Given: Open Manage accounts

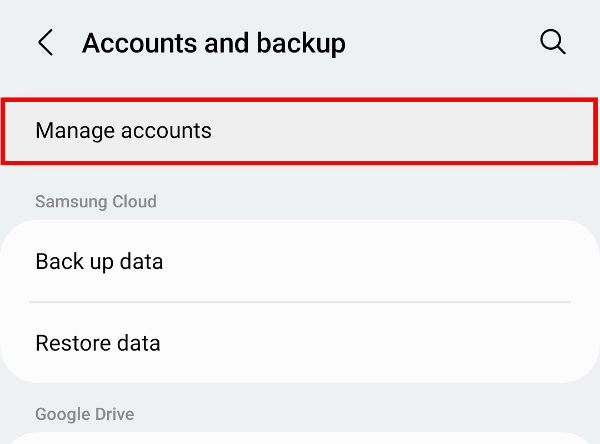Looking at the screenshot, I should point(300,130).
